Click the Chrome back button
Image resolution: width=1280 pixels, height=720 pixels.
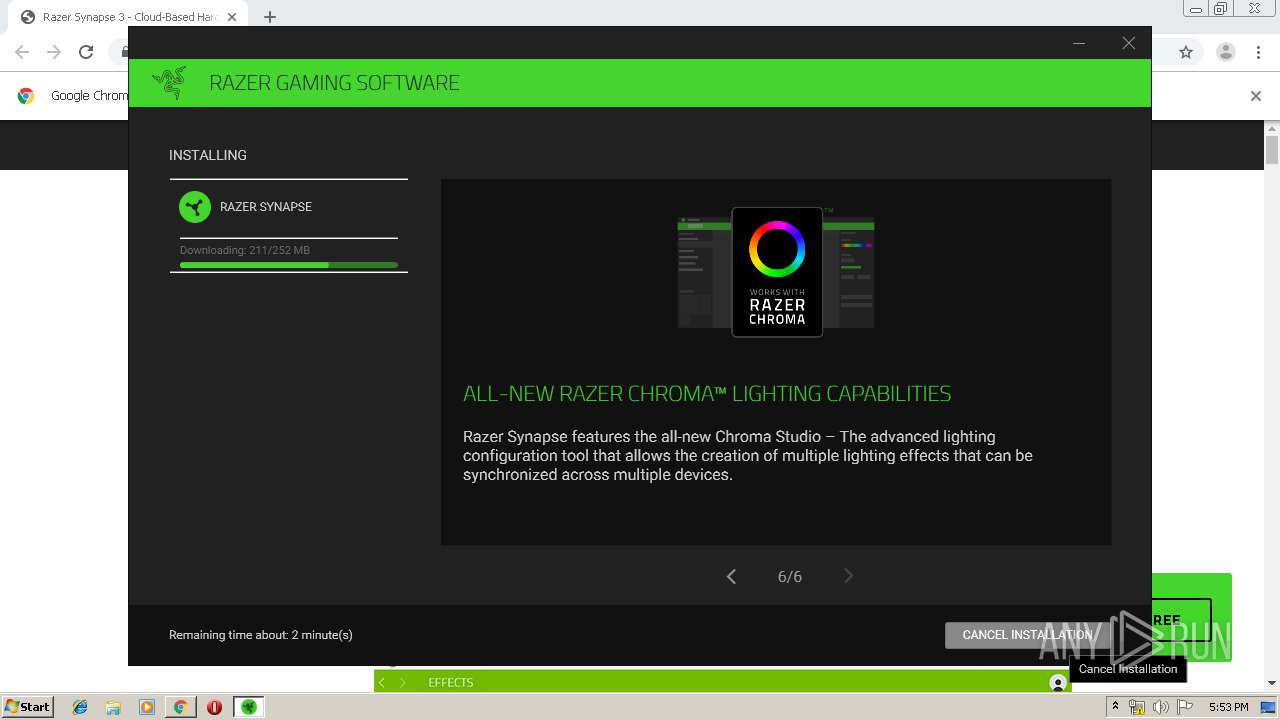click(x=22, y=52)
